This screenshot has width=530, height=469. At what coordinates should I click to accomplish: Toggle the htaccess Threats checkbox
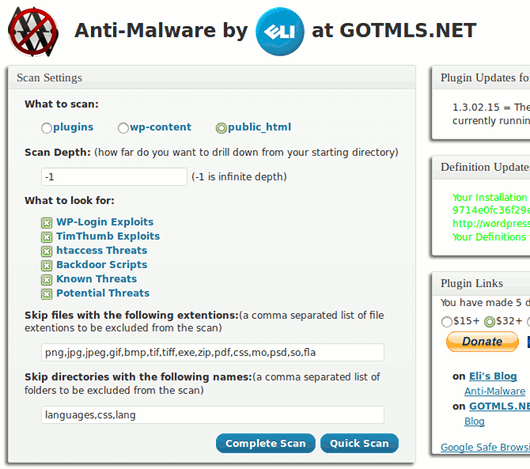[47, 251]
